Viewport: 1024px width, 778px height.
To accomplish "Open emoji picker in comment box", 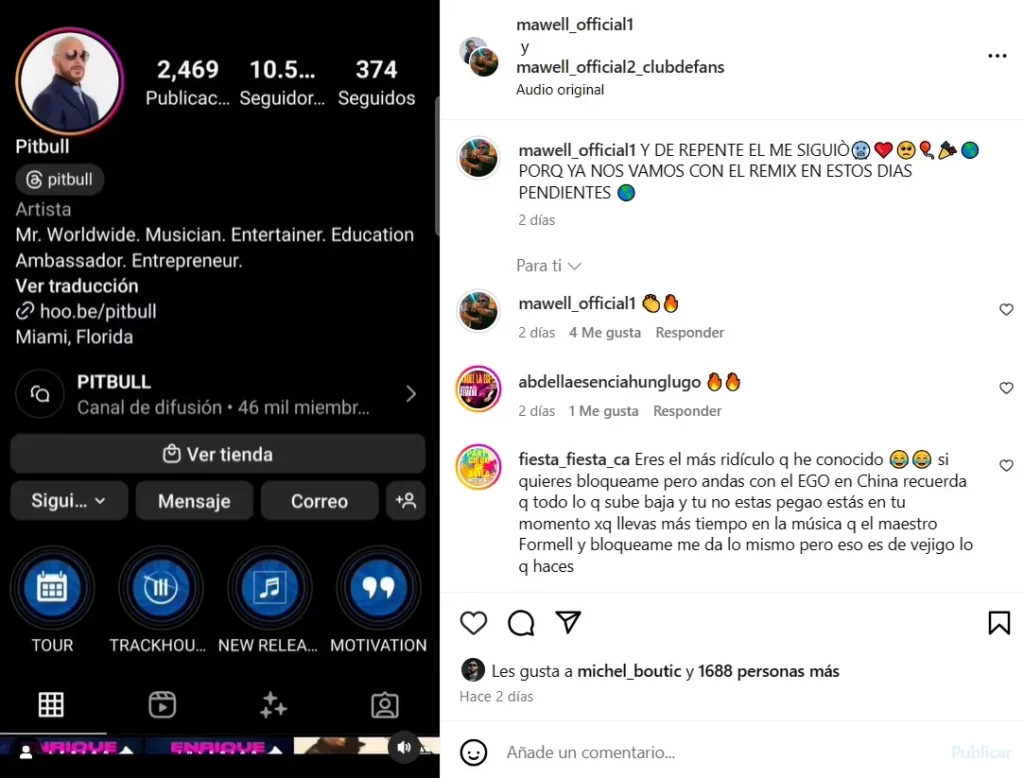I will 473,753.
